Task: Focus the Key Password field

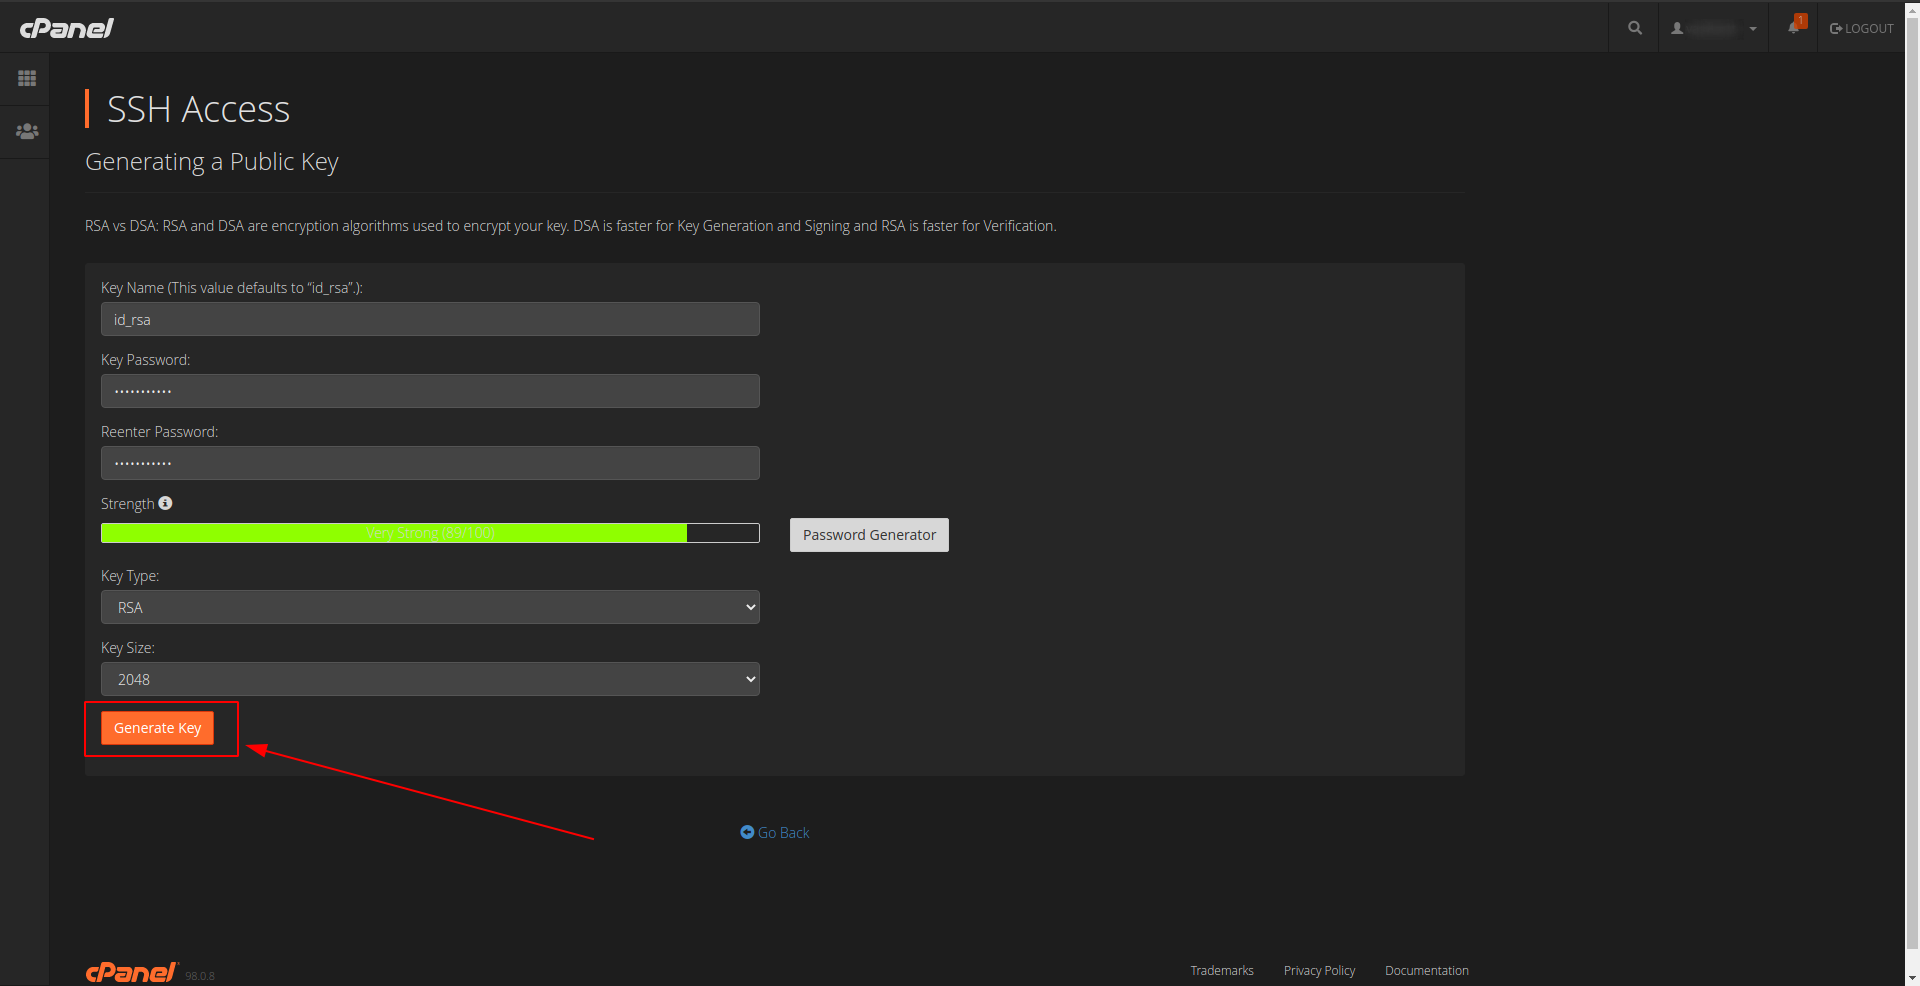Action: click(x=430, y=391)
